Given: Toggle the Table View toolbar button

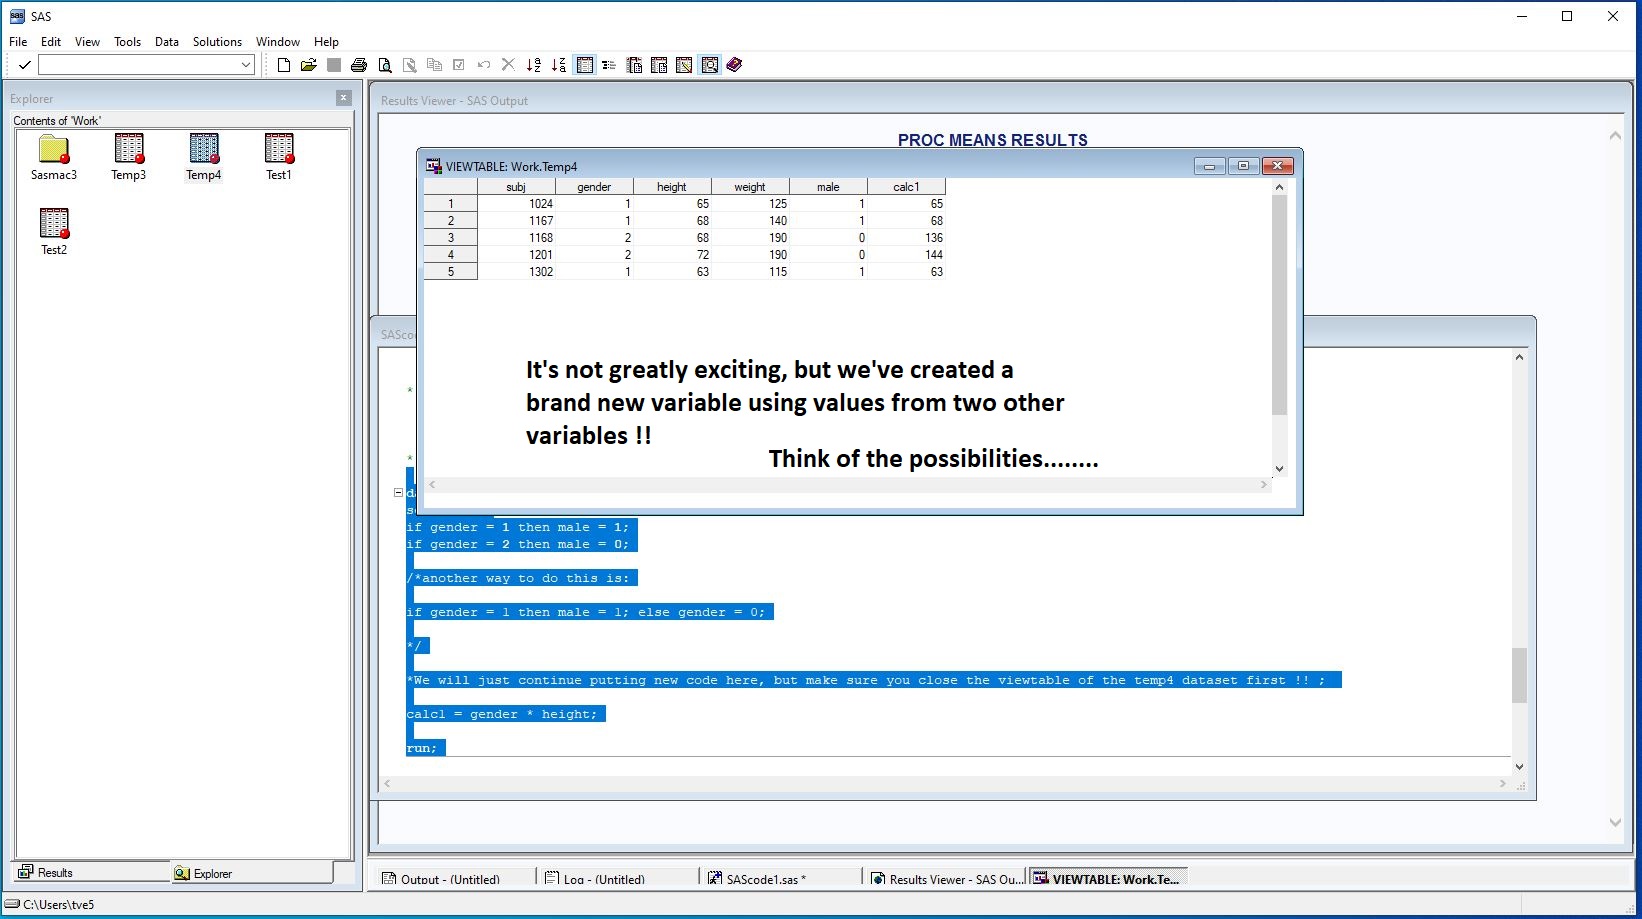Looking at the screenshot, I should (x=585, y=65).
